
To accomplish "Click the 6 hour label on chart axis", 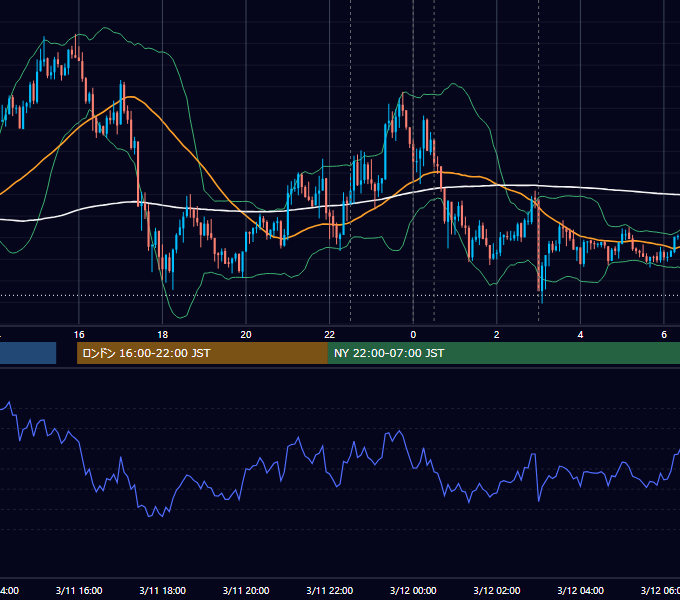I will [664, 335].
